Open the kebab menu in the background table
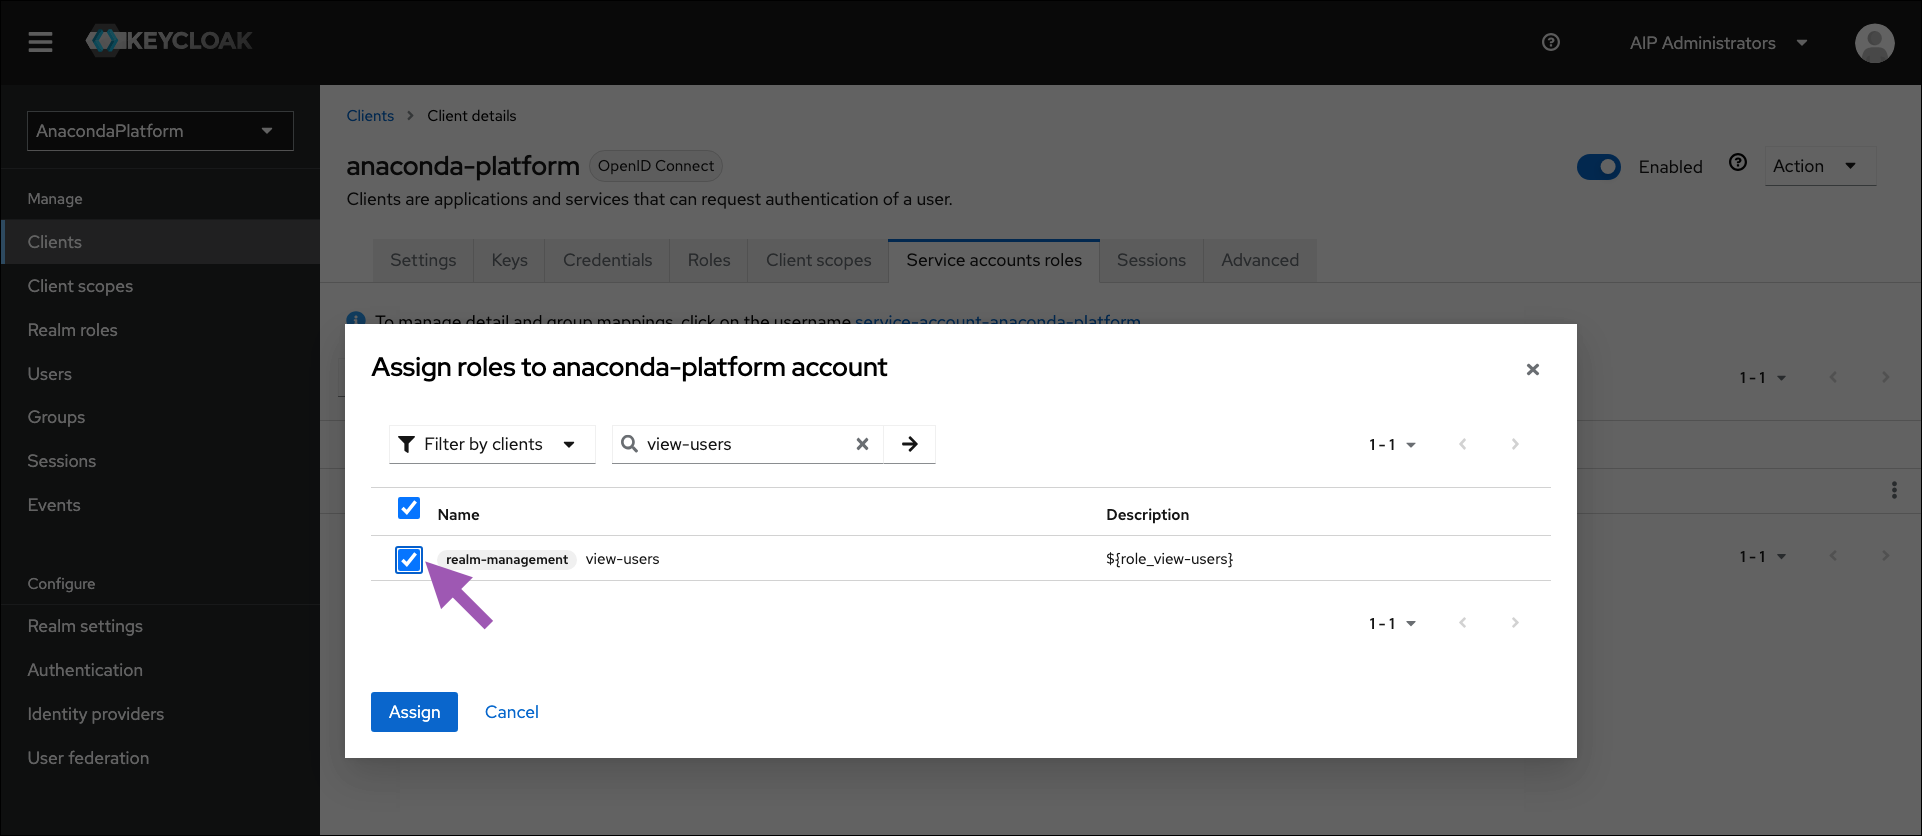Image resolution: width=1922 pixels, height=836 pixels. (x=1893, y=490)
